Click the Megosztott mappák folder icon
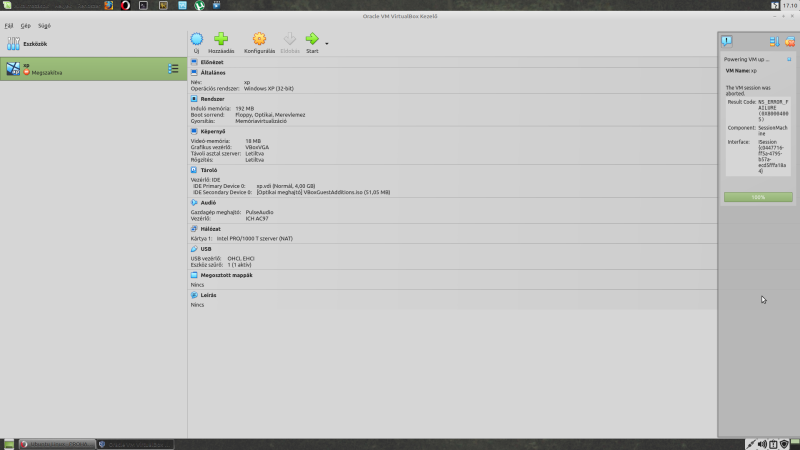 pos(194,276)
